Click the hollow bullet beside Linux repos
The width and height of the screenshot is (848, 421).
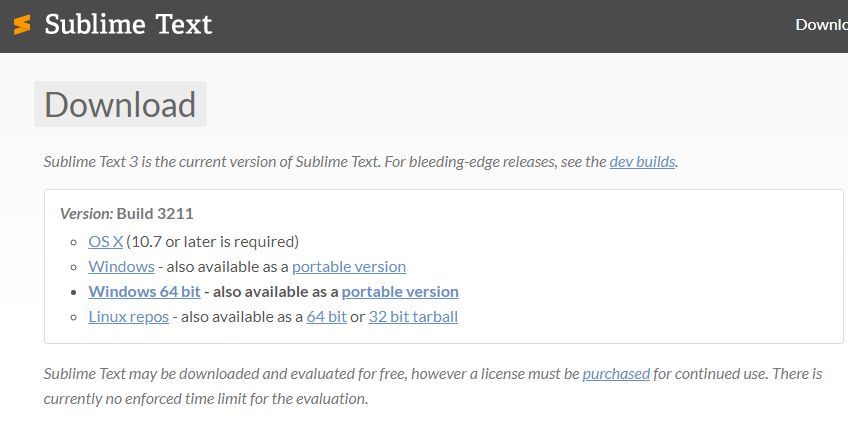pos(74,317)
